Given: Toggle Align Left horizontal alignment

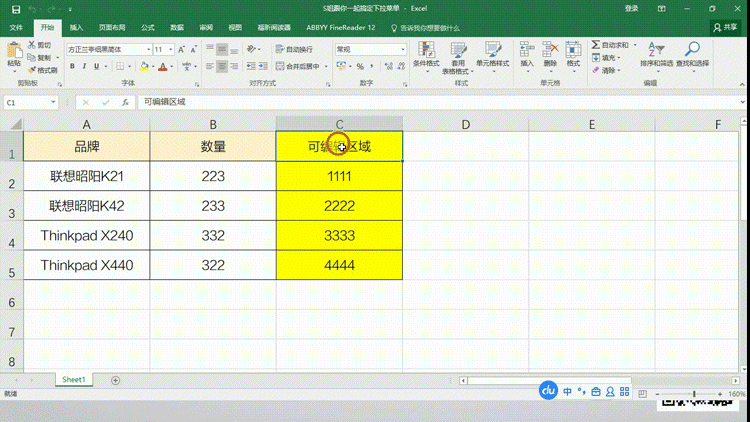Looking at the screenshot, I should [x=210, y=66].
